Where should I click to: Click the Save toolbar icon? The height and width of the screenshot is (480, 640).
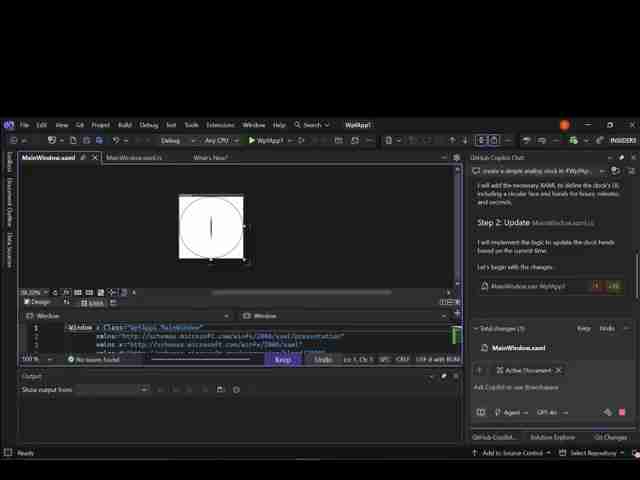[x=87, y=140]
